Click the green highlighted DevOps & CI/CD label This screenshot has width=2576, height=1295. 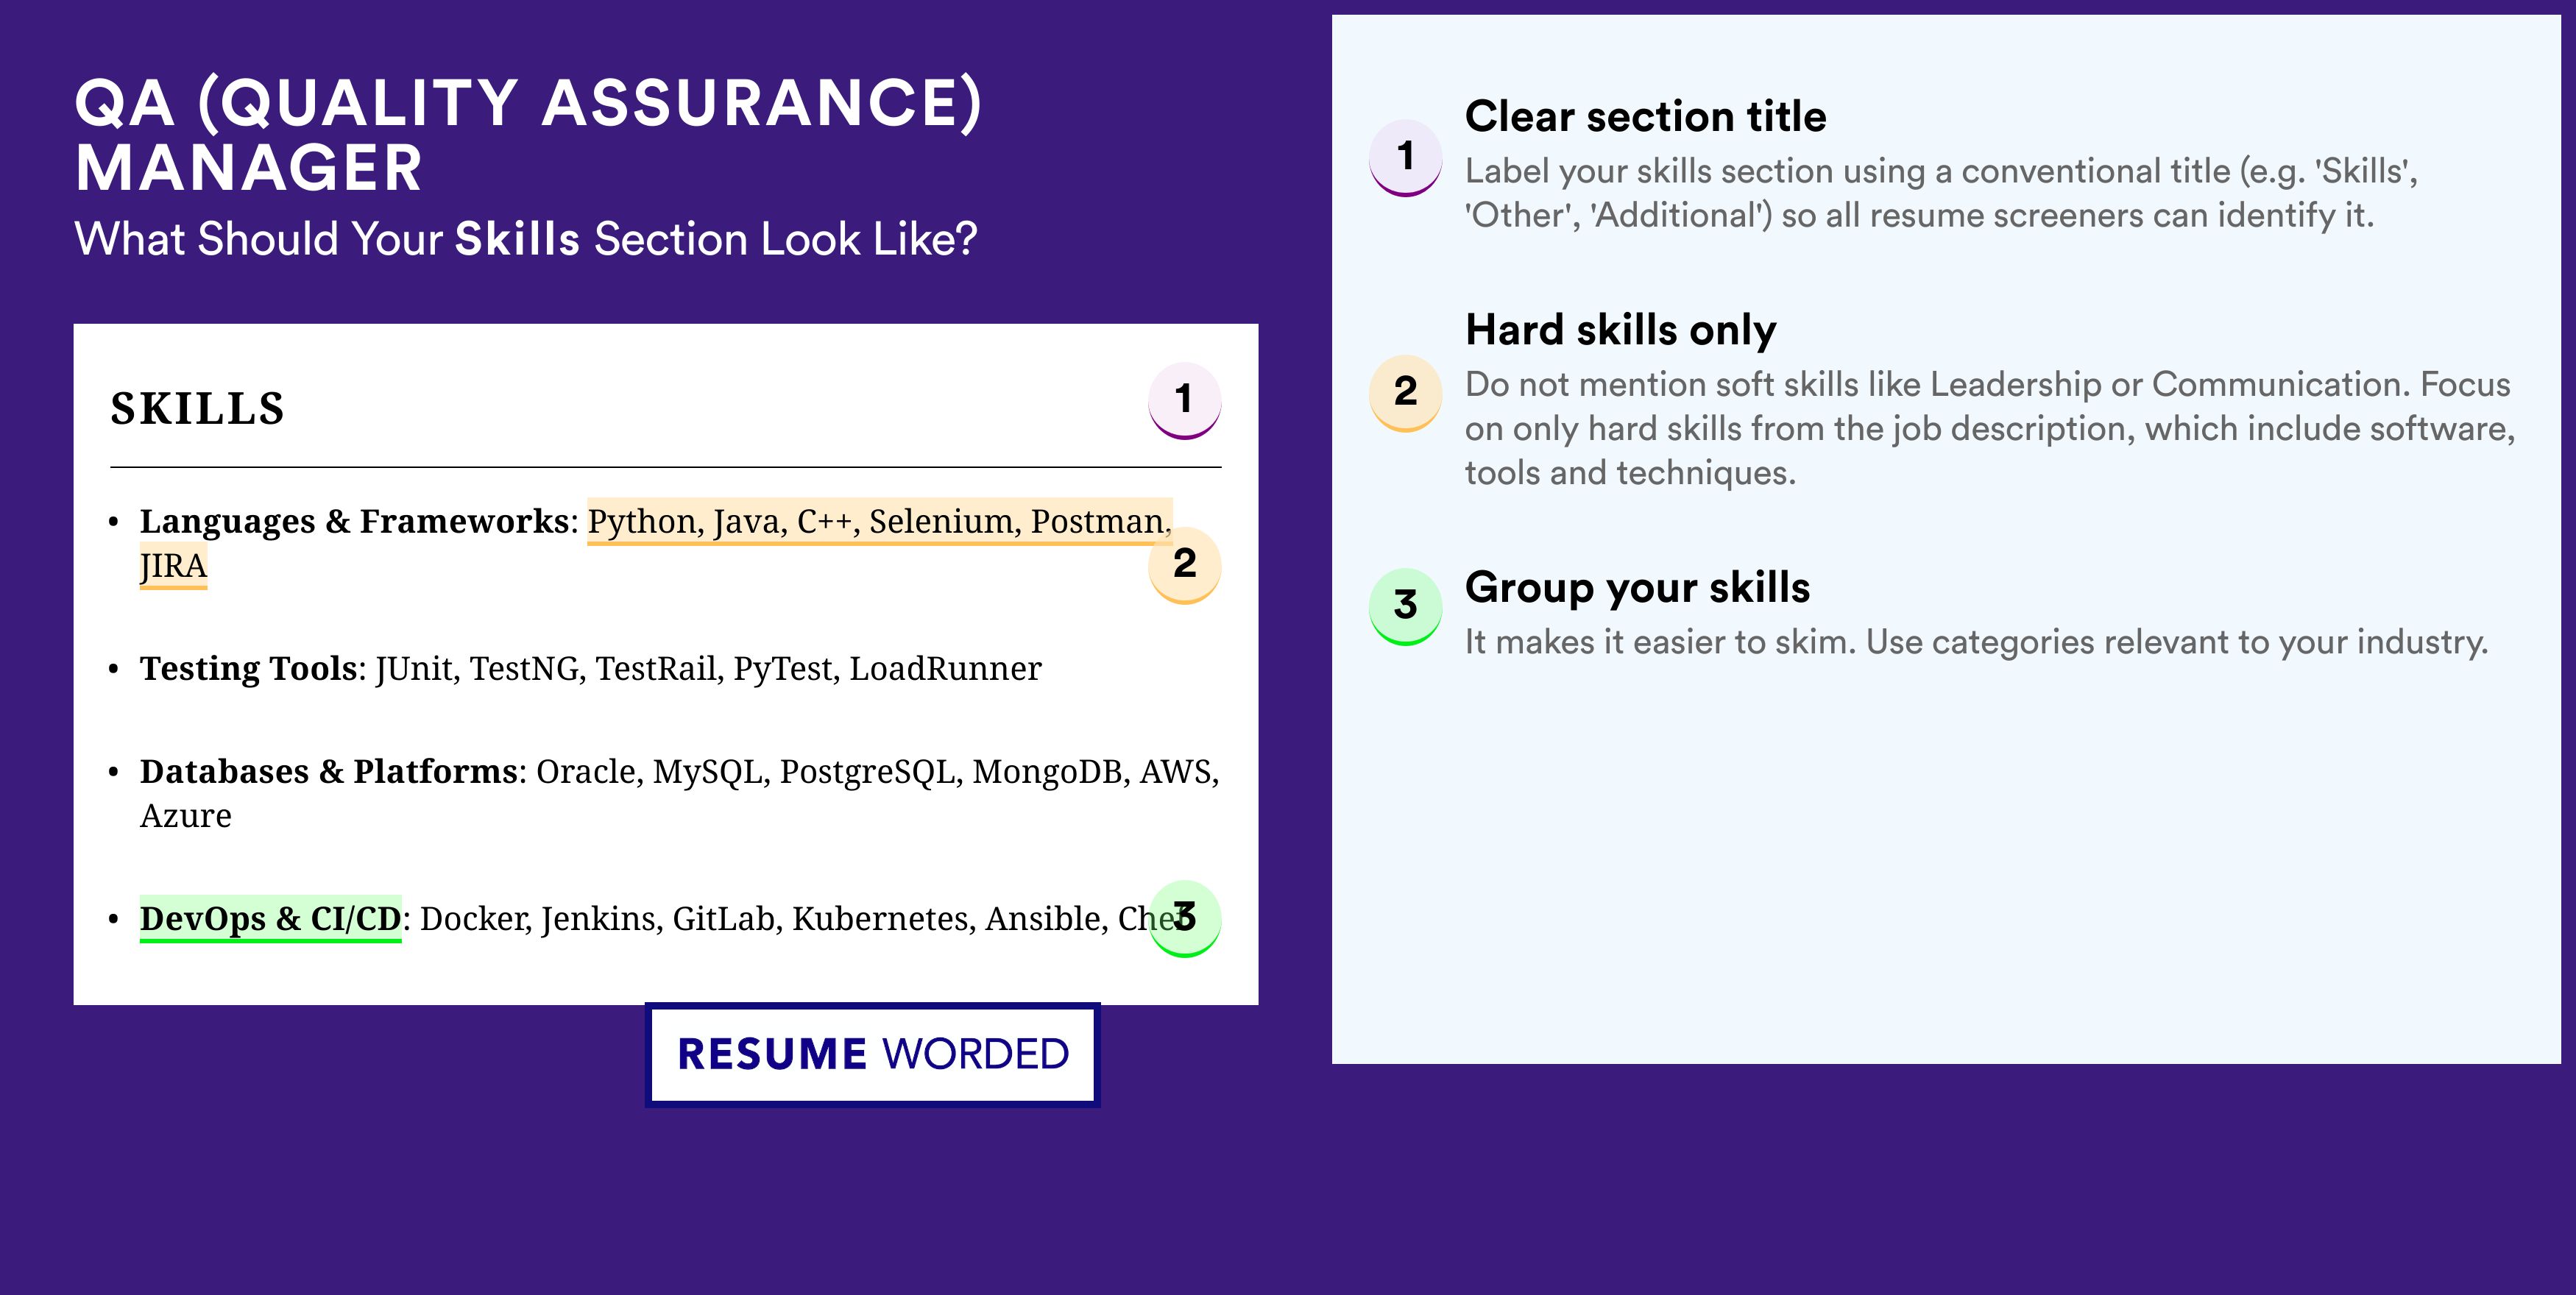pos(270,918)
